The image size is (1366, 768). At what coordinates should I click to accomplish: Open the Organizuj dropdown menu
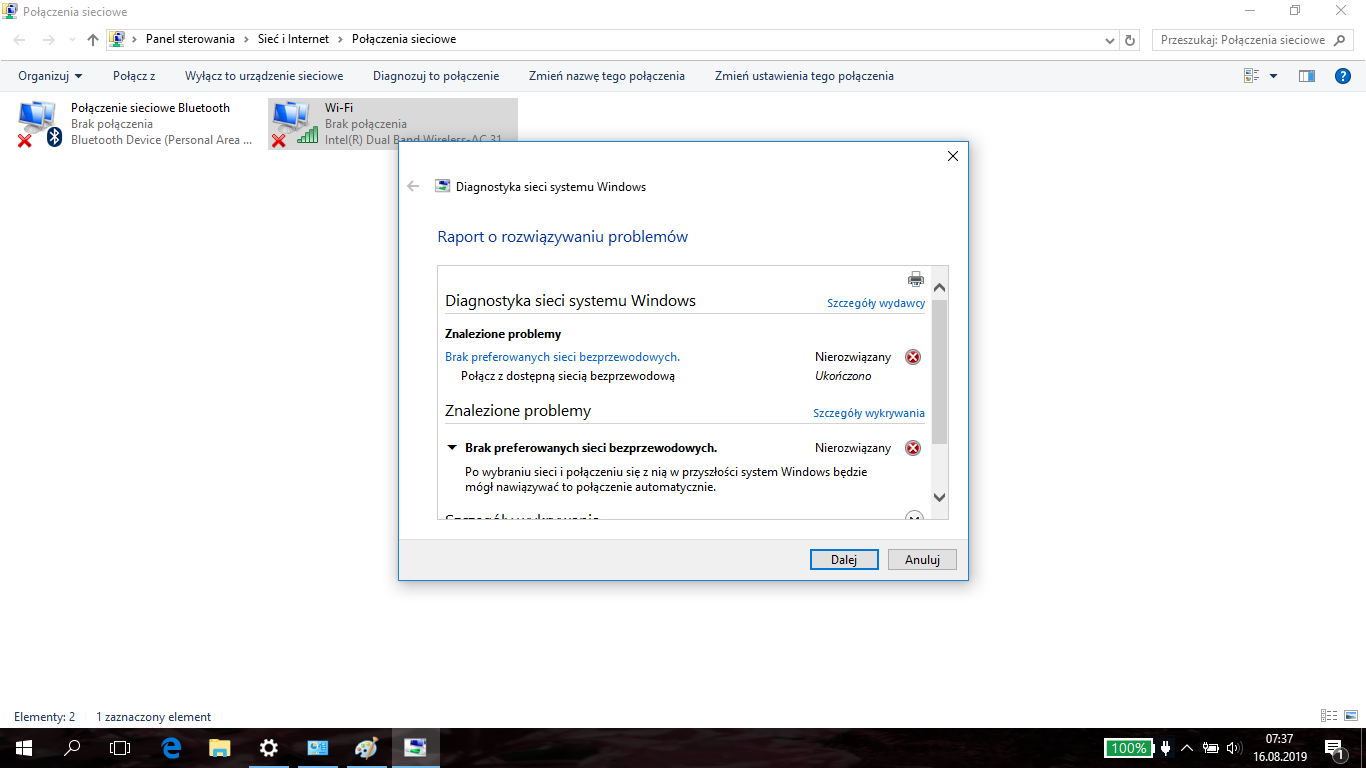coord(50,76)
